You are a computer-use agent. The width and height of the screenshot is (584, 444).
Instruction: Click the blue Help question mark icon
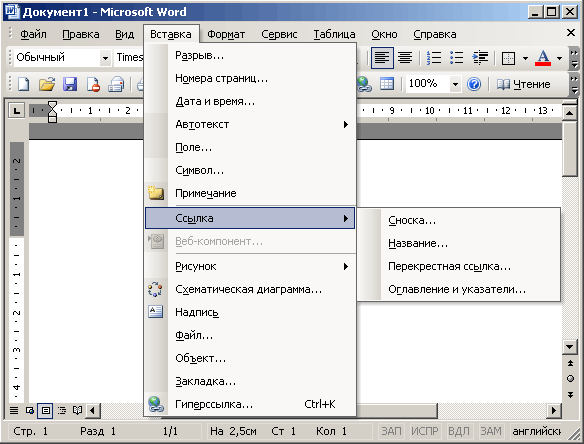pos(474,84)
